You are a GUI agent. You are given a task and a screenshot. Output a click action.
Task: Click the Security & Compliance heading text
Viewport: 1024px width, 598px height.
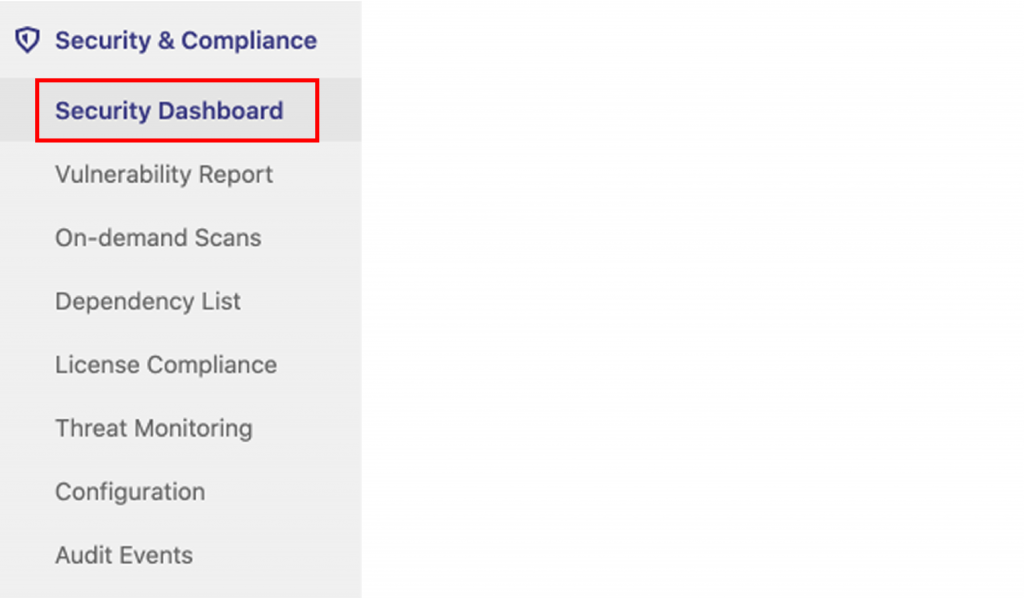coord(185,41)
